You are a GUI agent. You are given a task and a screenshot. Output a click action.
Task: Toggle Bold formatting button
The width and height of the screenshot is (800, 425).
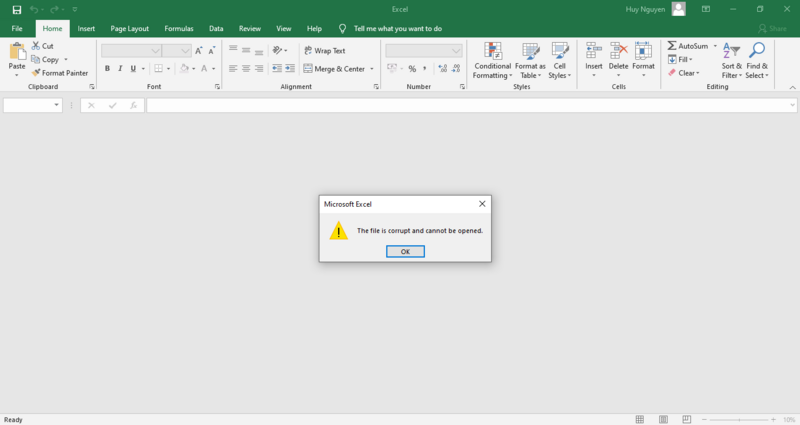(107, 69)
